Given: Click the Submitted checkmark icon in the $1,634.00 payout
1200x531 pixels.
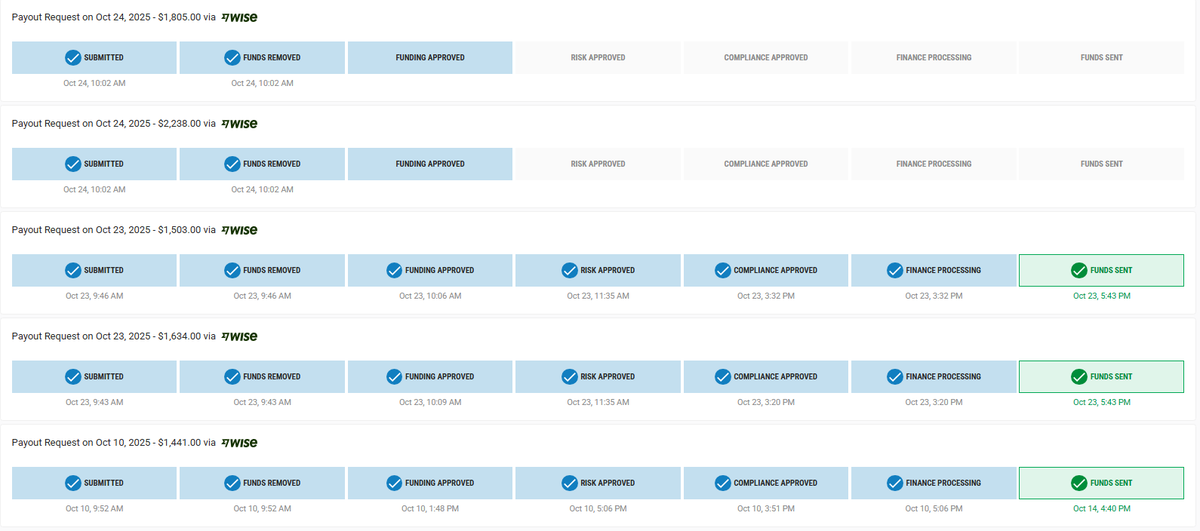Looking at the screenshot, I should point(72,377).
